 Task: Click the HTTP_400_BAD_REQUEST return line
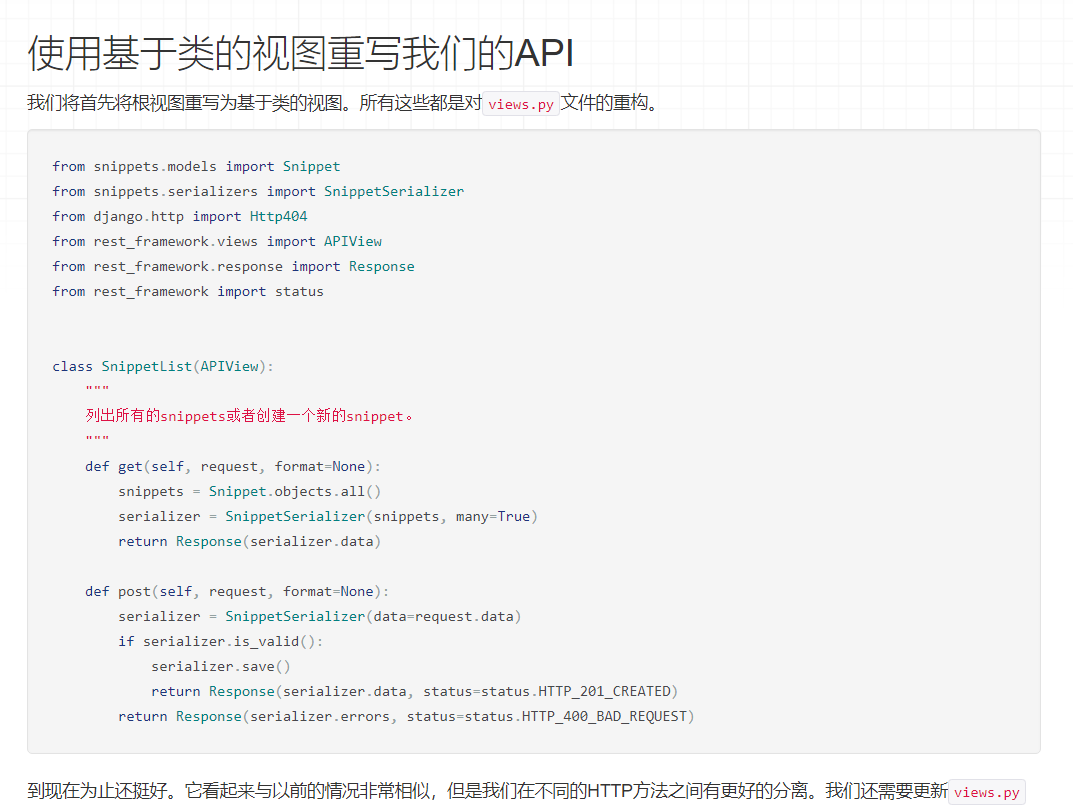click(x=406, y=716)
